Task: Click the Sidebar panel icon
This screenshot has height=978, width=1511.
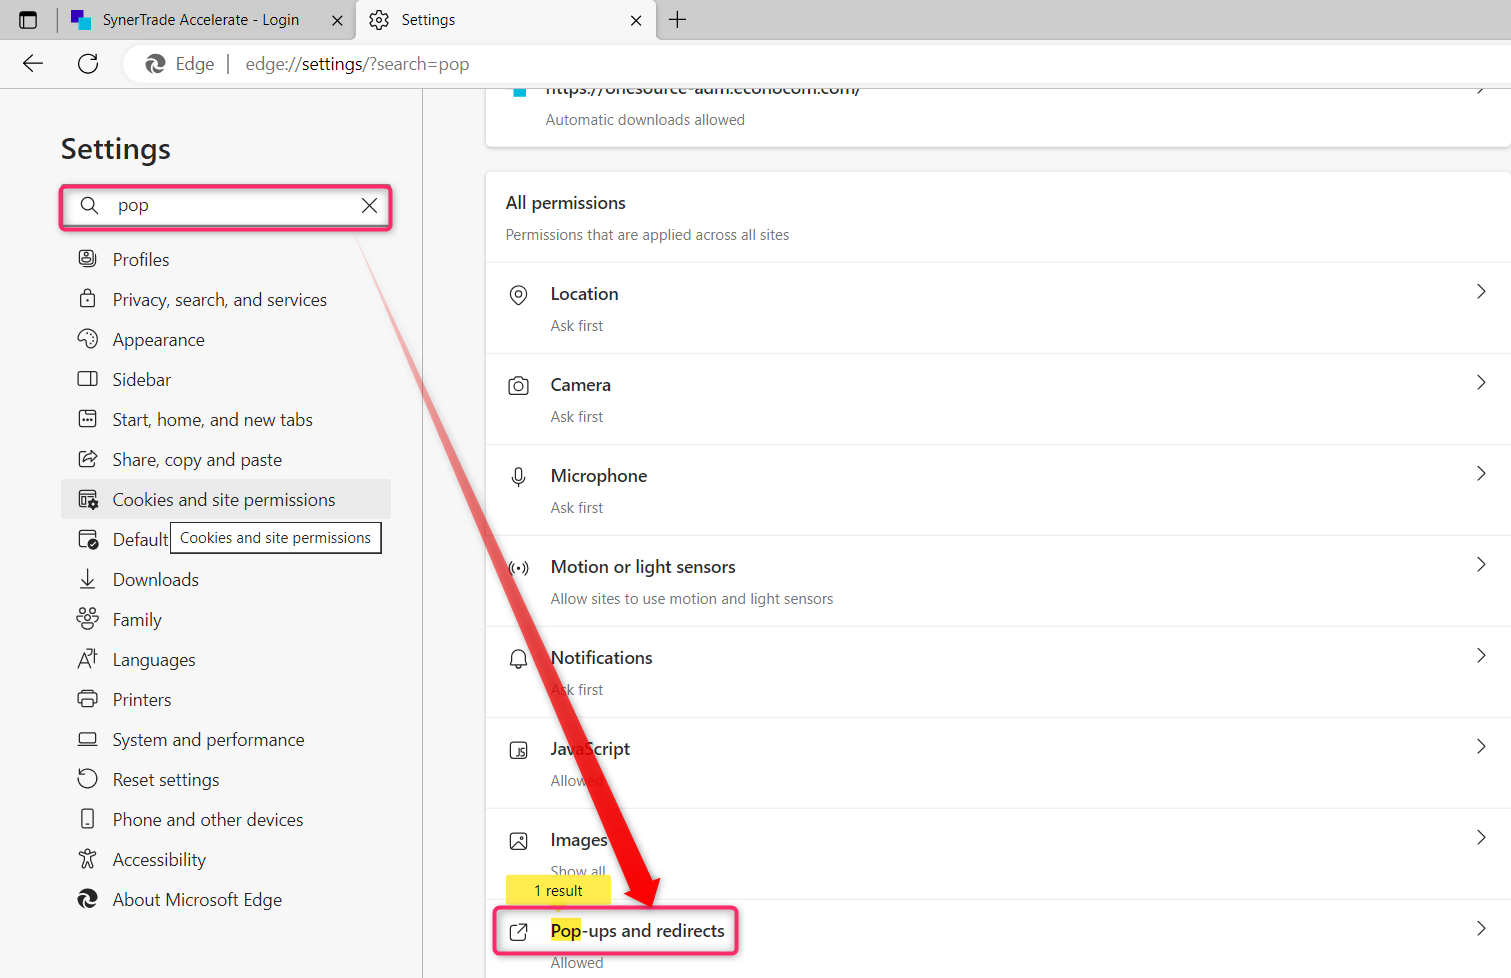Action: click(88, 379)
